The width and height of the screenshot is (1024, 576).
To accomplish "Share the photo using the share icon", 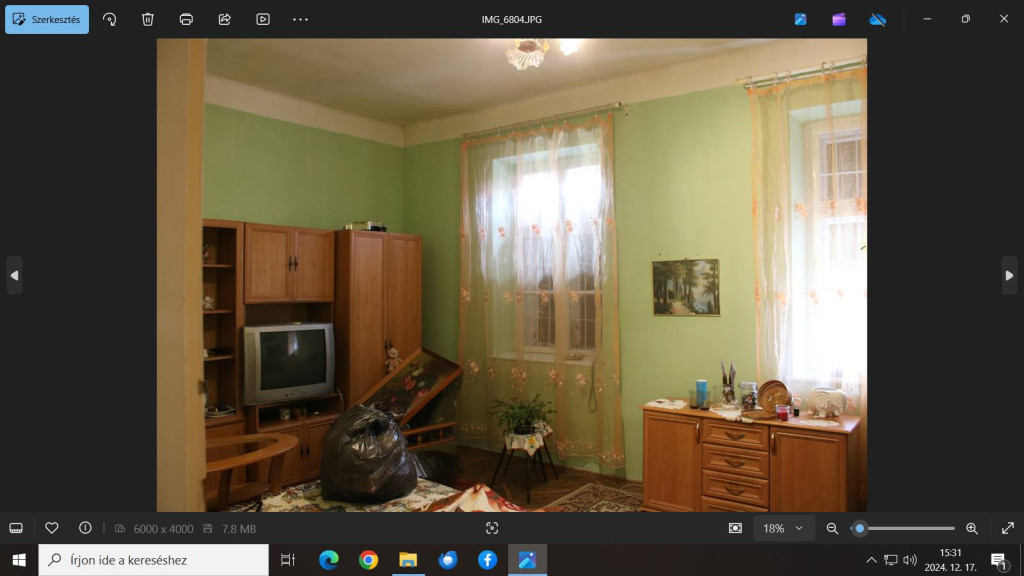I will tap(224, 19).
